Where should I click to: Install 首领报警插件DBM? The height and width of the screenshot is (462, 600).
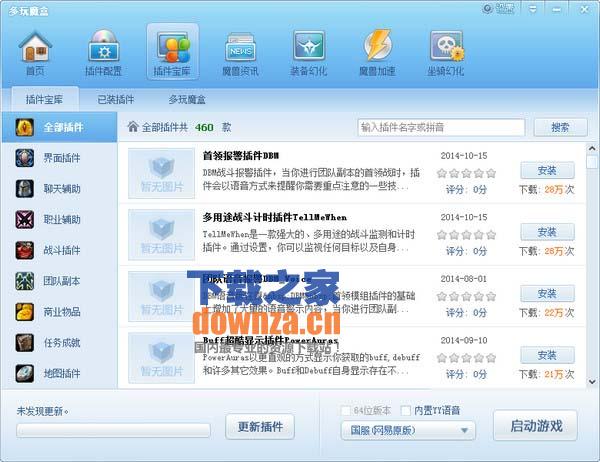(547, 171)
